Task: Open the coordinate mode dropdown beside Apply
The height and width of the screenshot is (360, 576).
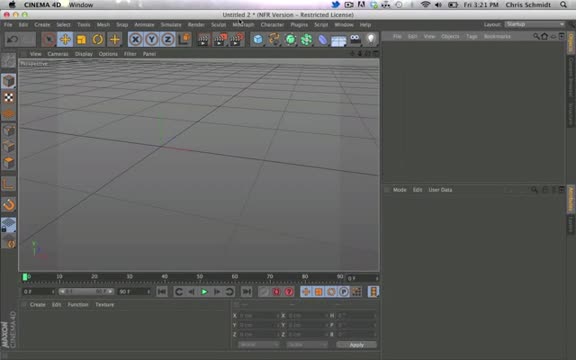Action: coord(307,345)
